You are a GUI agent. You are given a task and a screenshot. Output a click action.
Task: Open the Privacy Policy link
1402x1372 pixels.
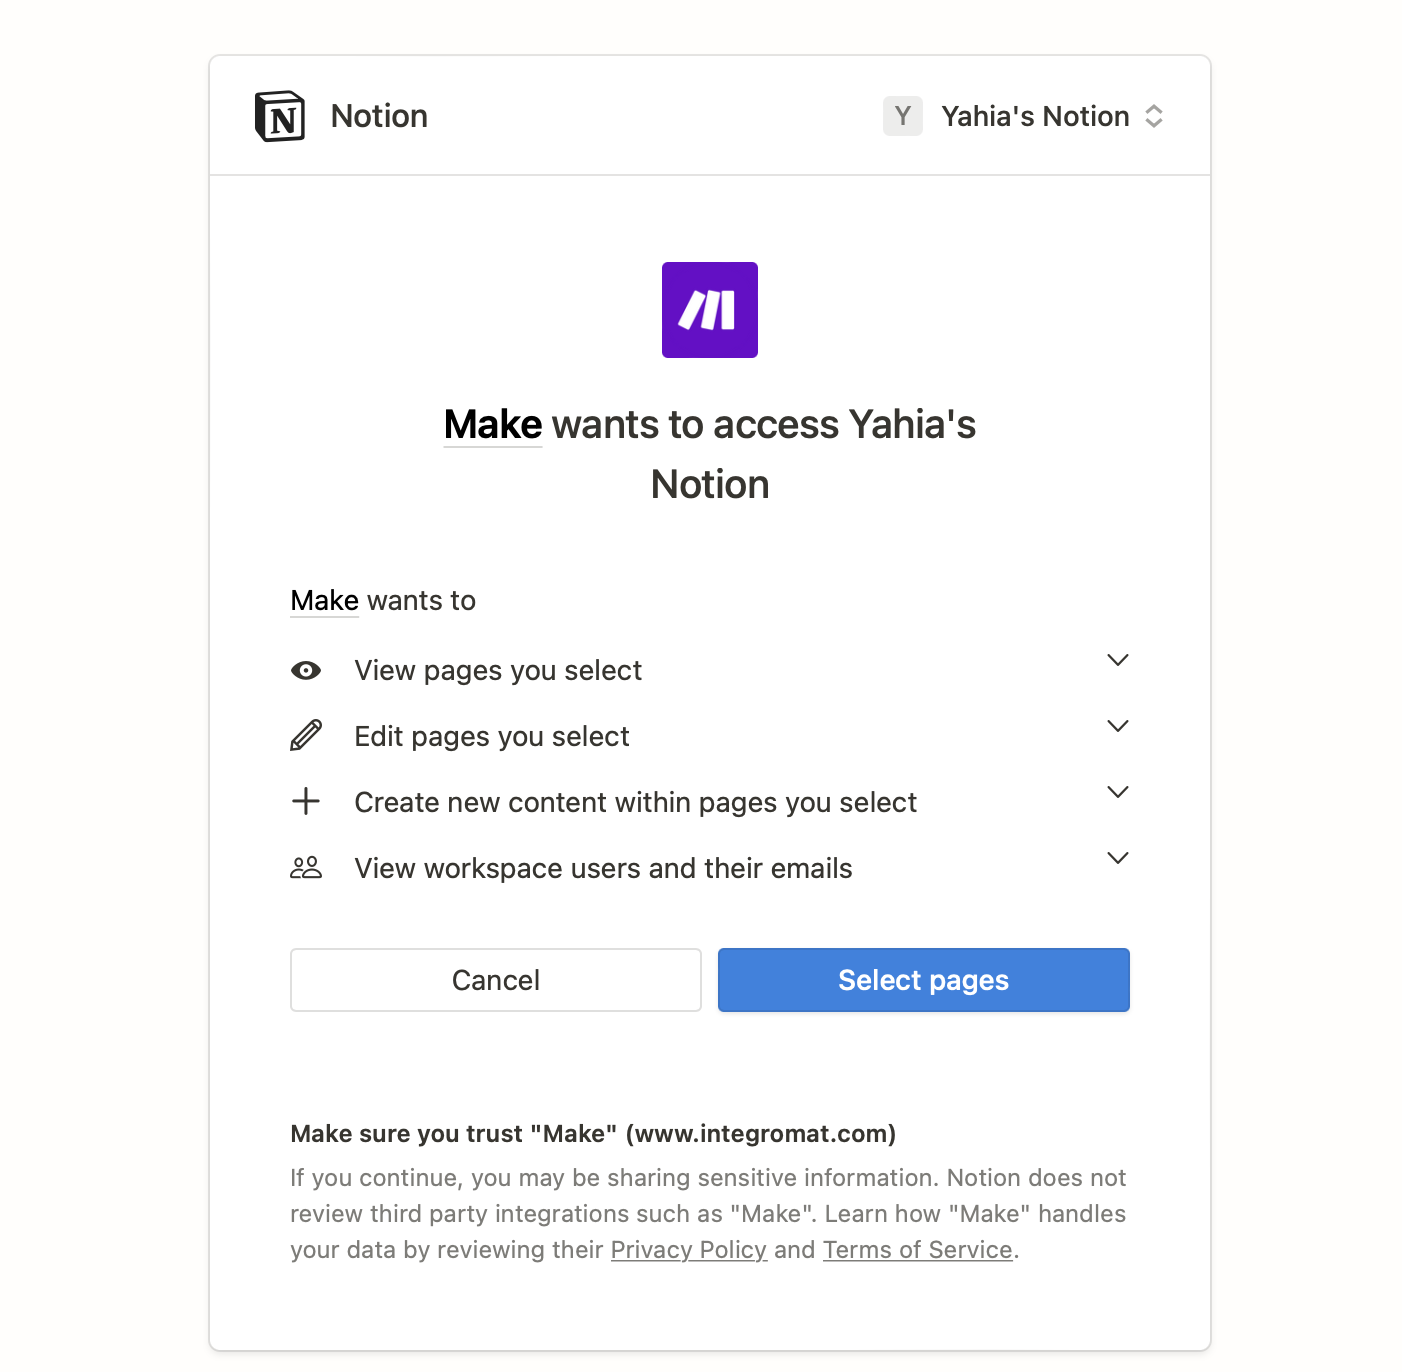tap(689, 1250)
